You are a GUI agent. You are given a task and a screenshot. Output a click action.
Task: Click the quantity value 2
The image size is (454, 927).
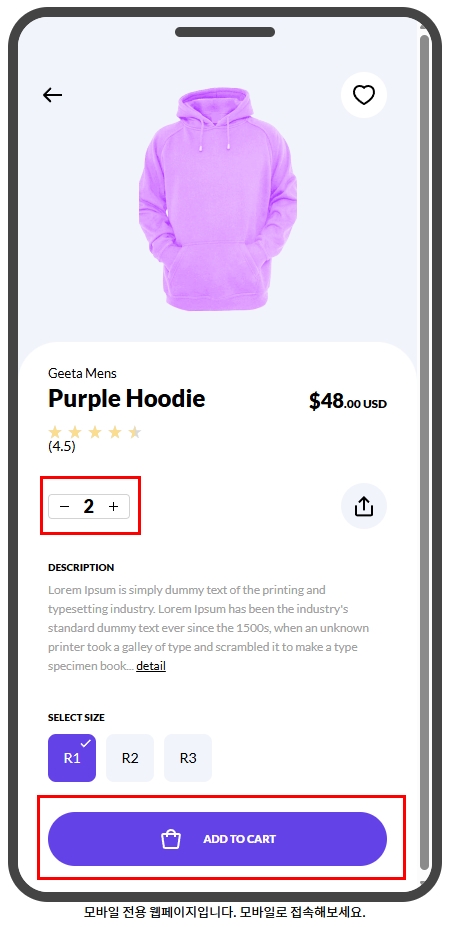[x=89, y=507]
